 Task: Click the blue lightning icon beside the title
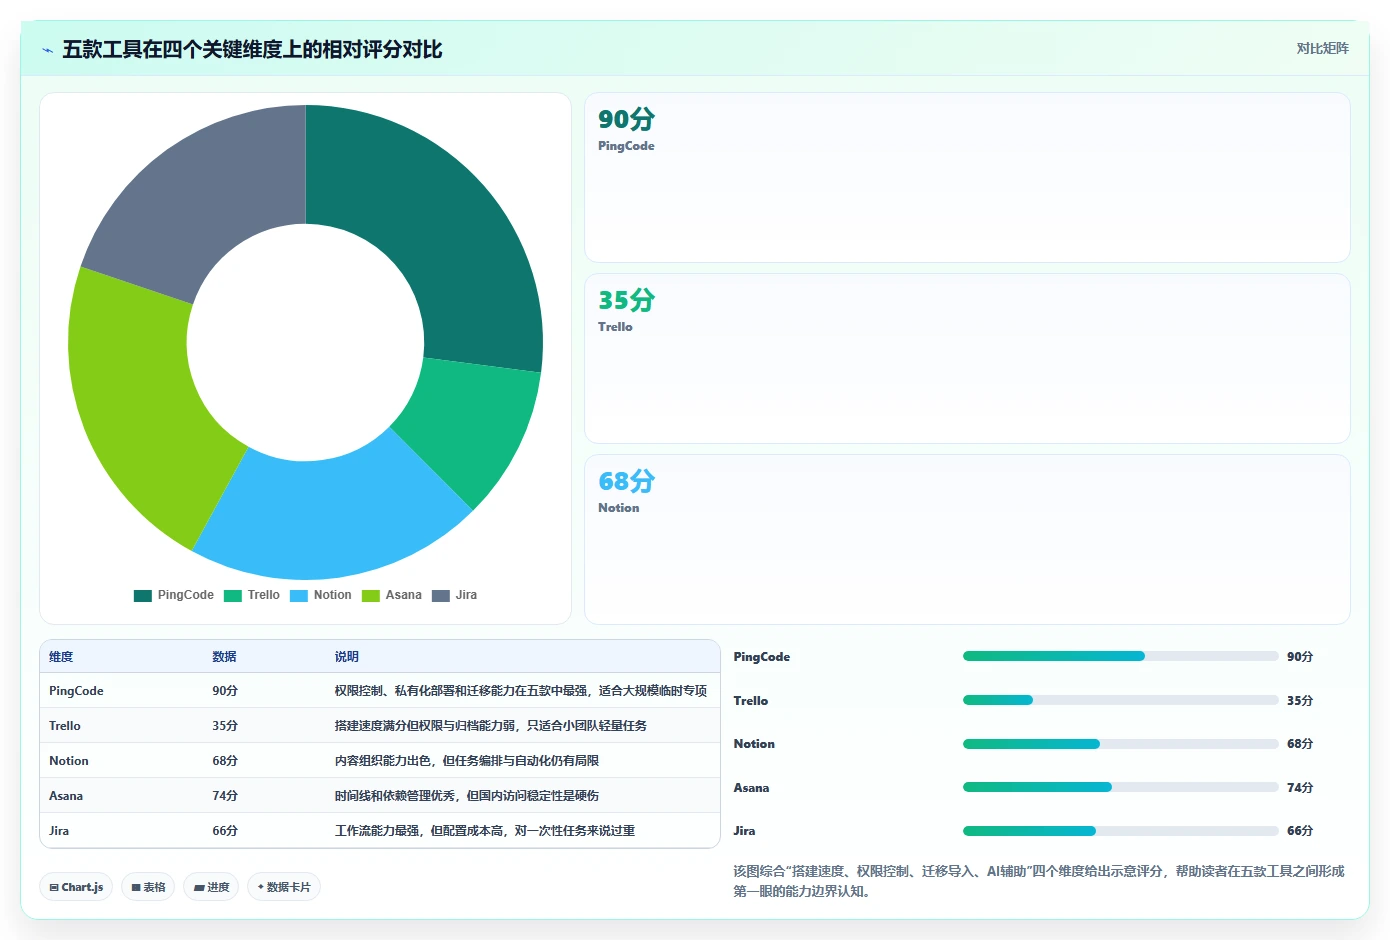pyautogui.click(x=47, y=50)
